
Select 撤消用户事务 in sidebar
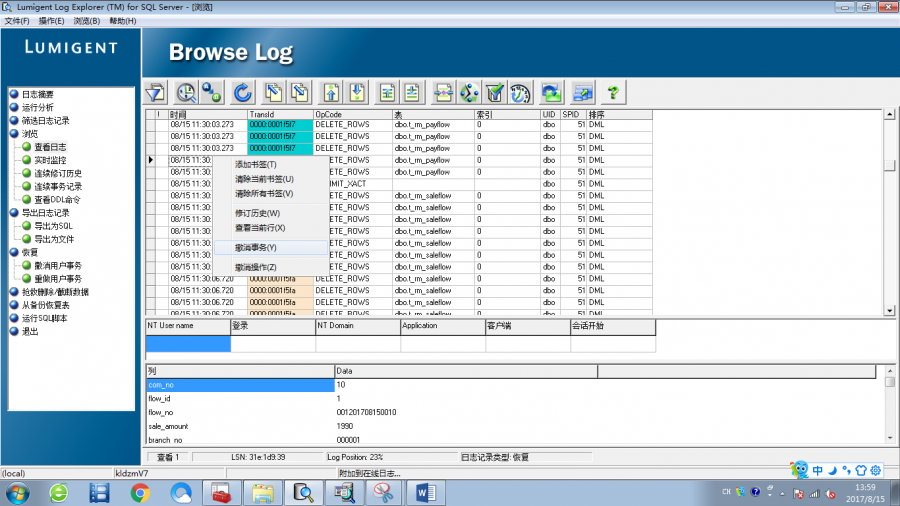tap(58, 266)
